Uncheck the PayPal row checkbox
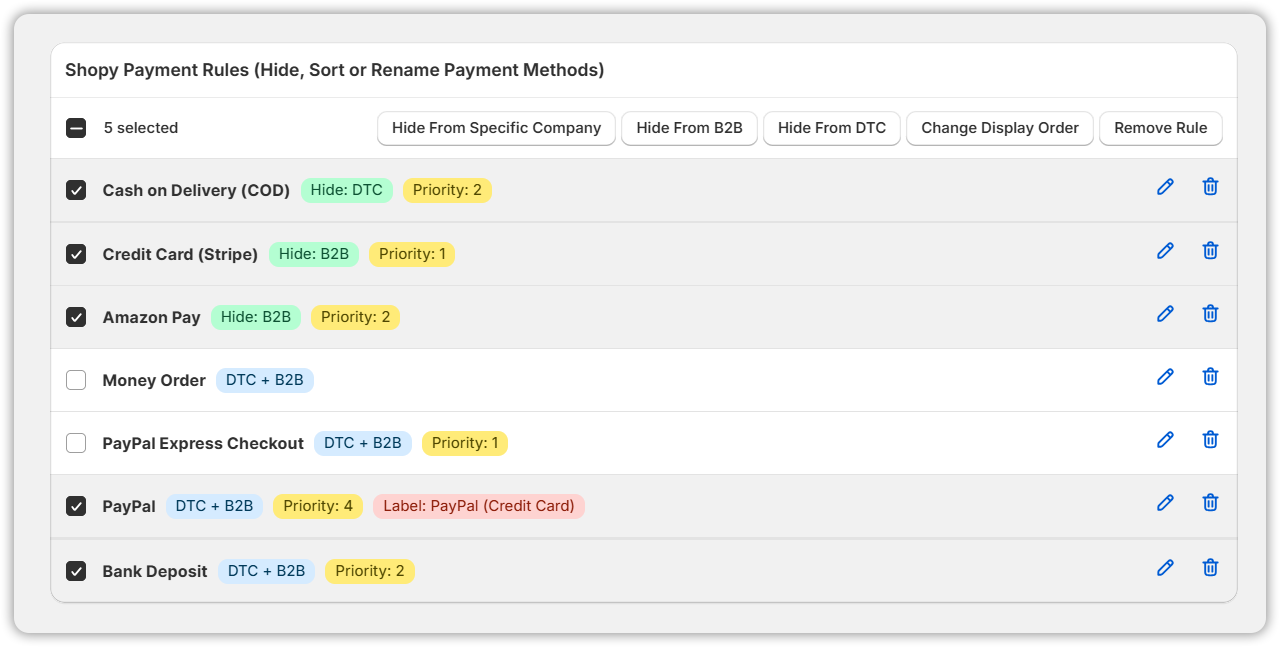Image resolution: width=1280 pixels, height=647 pixels. (x=76, y=506)
